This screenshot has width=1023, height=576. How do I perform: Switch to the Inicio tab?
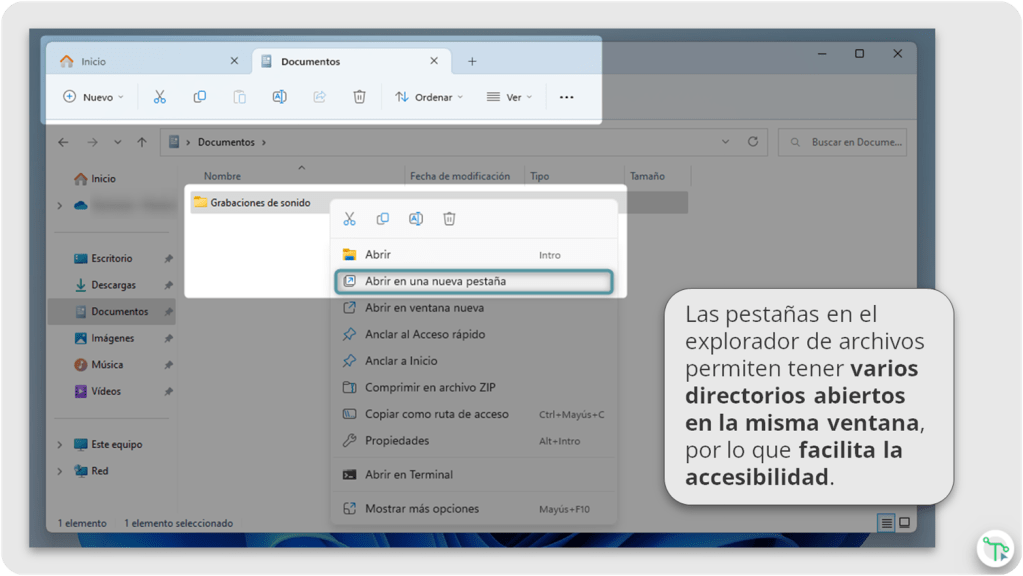[x=148, y=61]
